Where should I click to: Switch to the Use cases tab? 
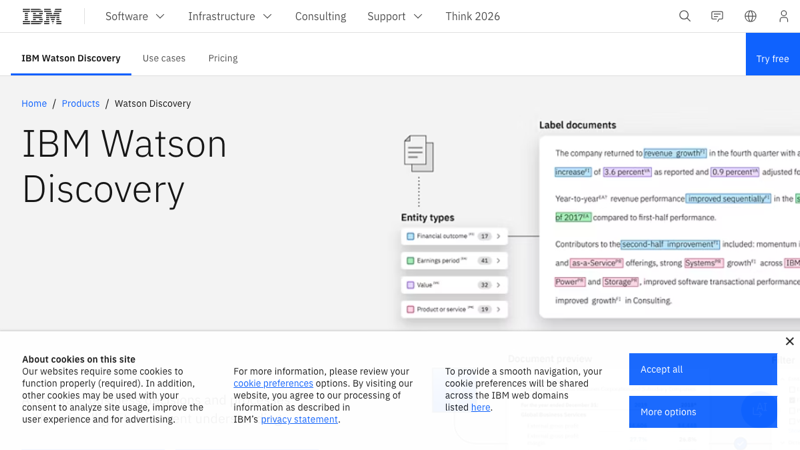(x=164, y=58)
